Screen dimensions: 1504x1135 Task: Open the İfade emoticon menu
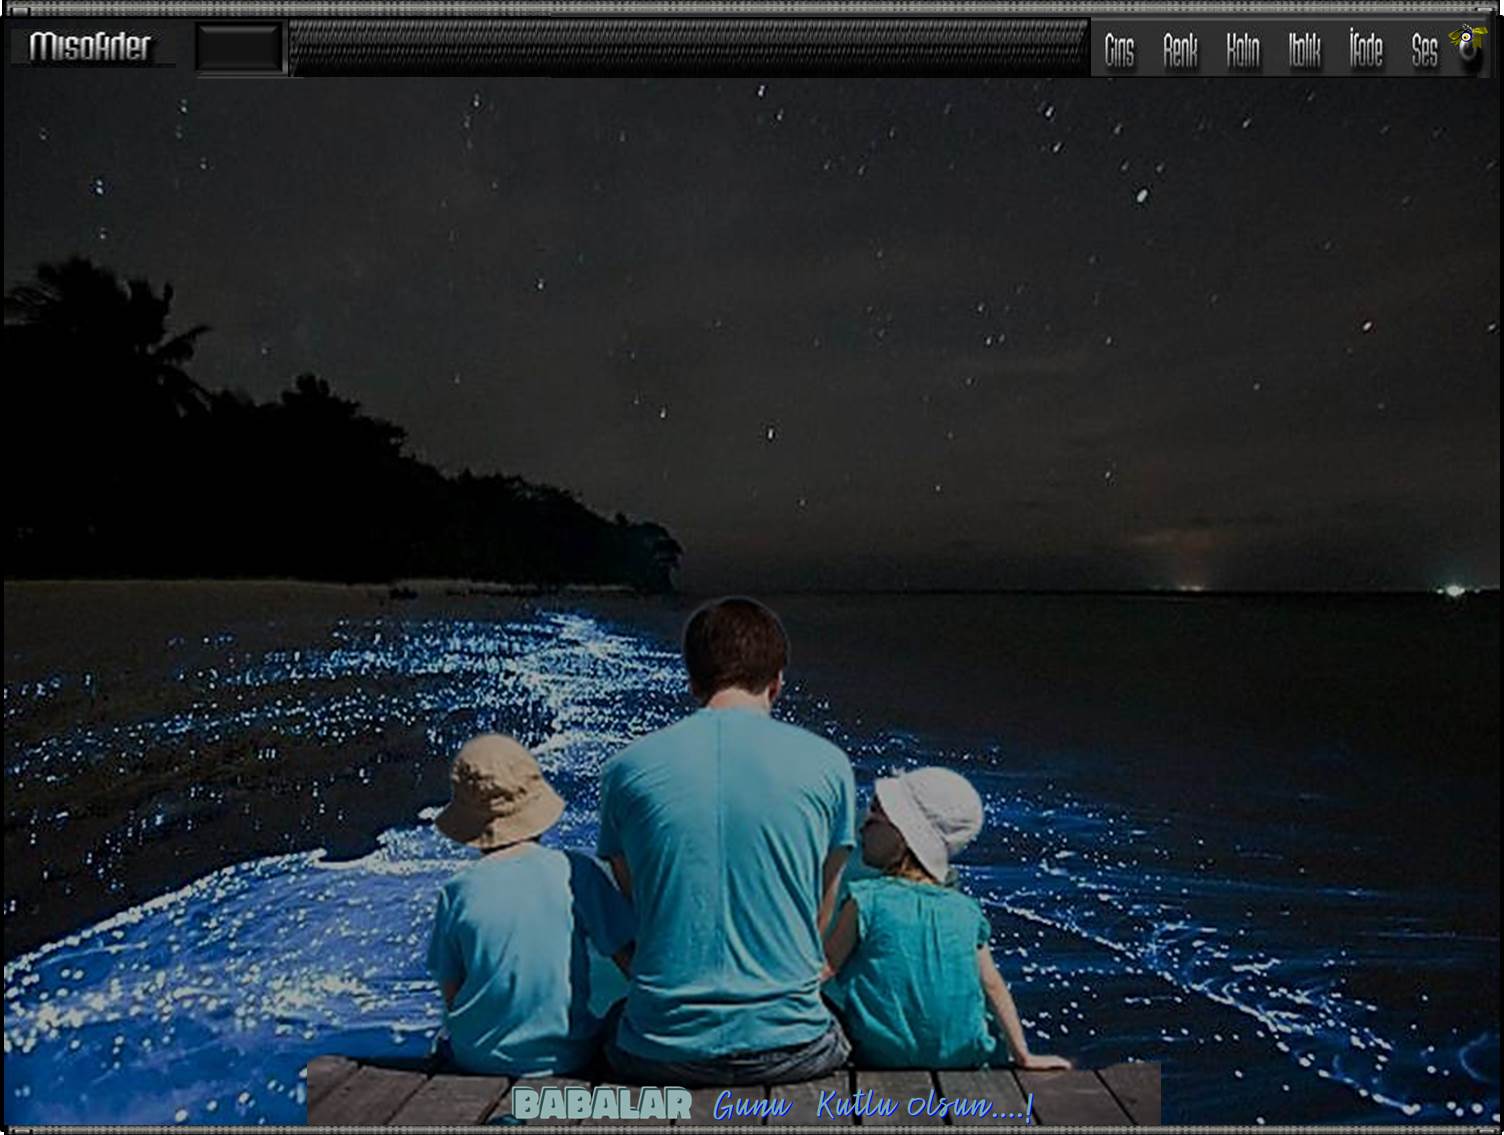tap(1365, 49)
